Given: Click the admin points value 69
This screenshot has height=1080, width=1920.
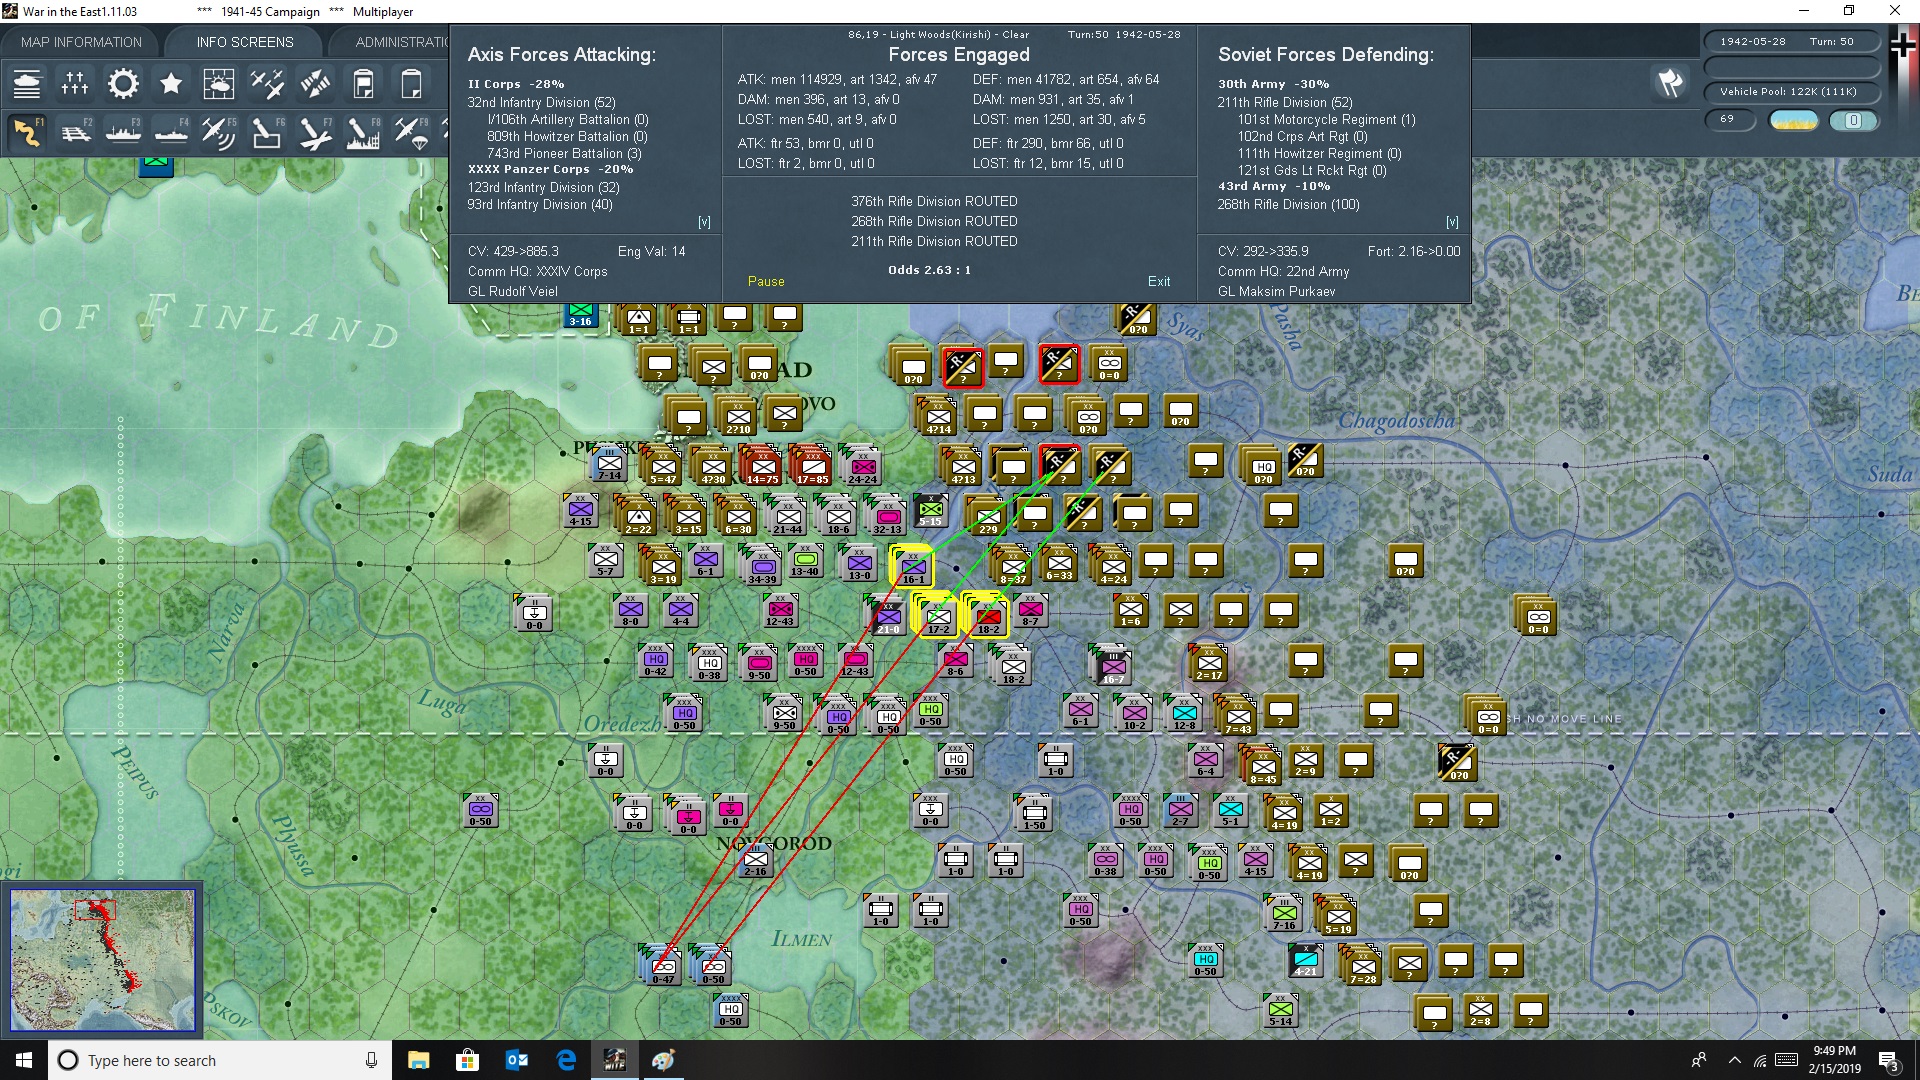Looking at the screenshot, I should (1730, 119).
